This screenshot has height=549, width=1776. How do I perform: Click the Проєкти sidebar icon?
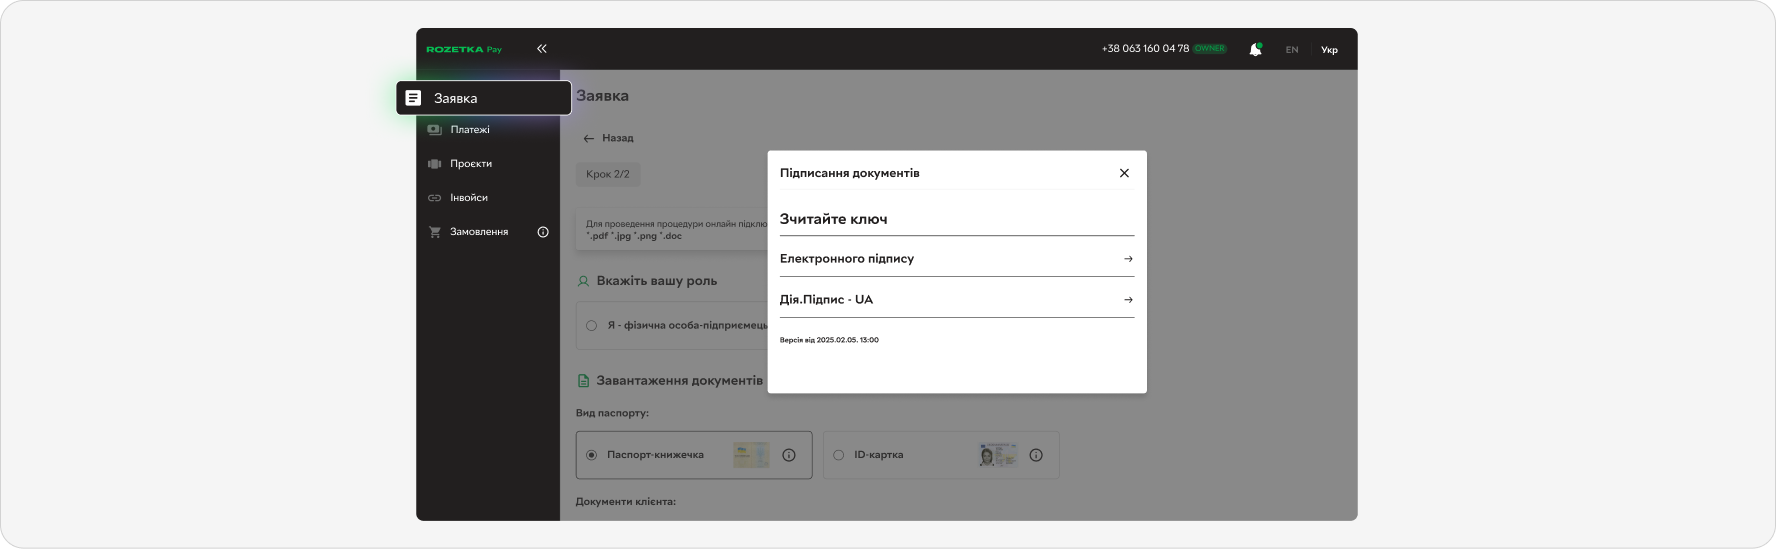[434, 164]
